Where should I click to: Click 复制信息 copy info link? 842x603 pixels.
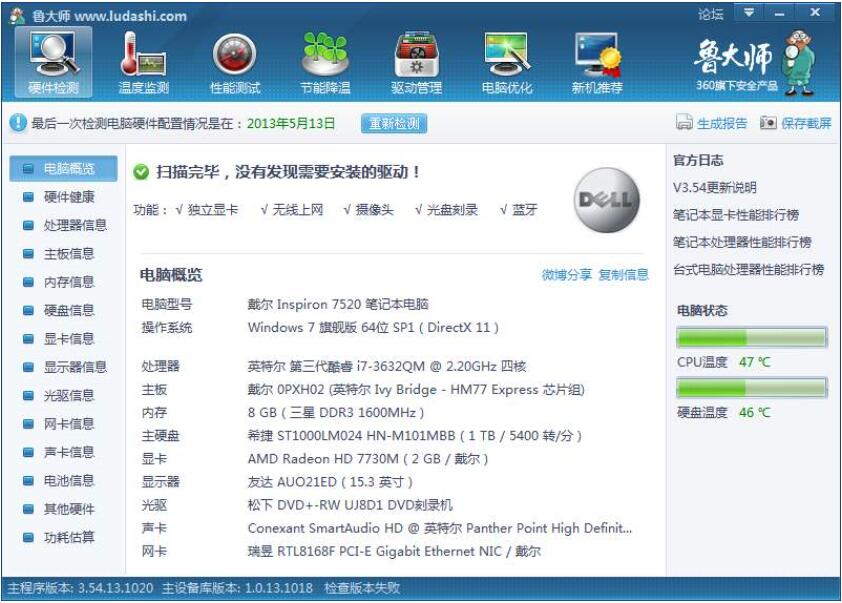click(x=623, y=275)
